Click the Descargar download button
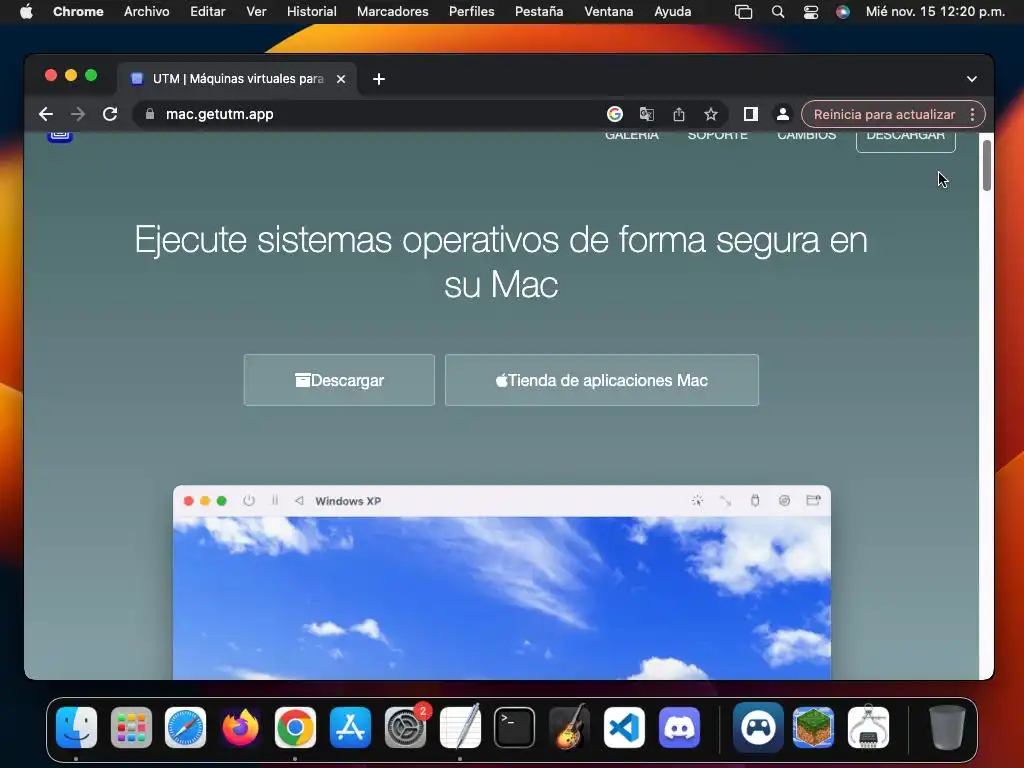This screenshot has height=768, width=1024. (339, 380)
